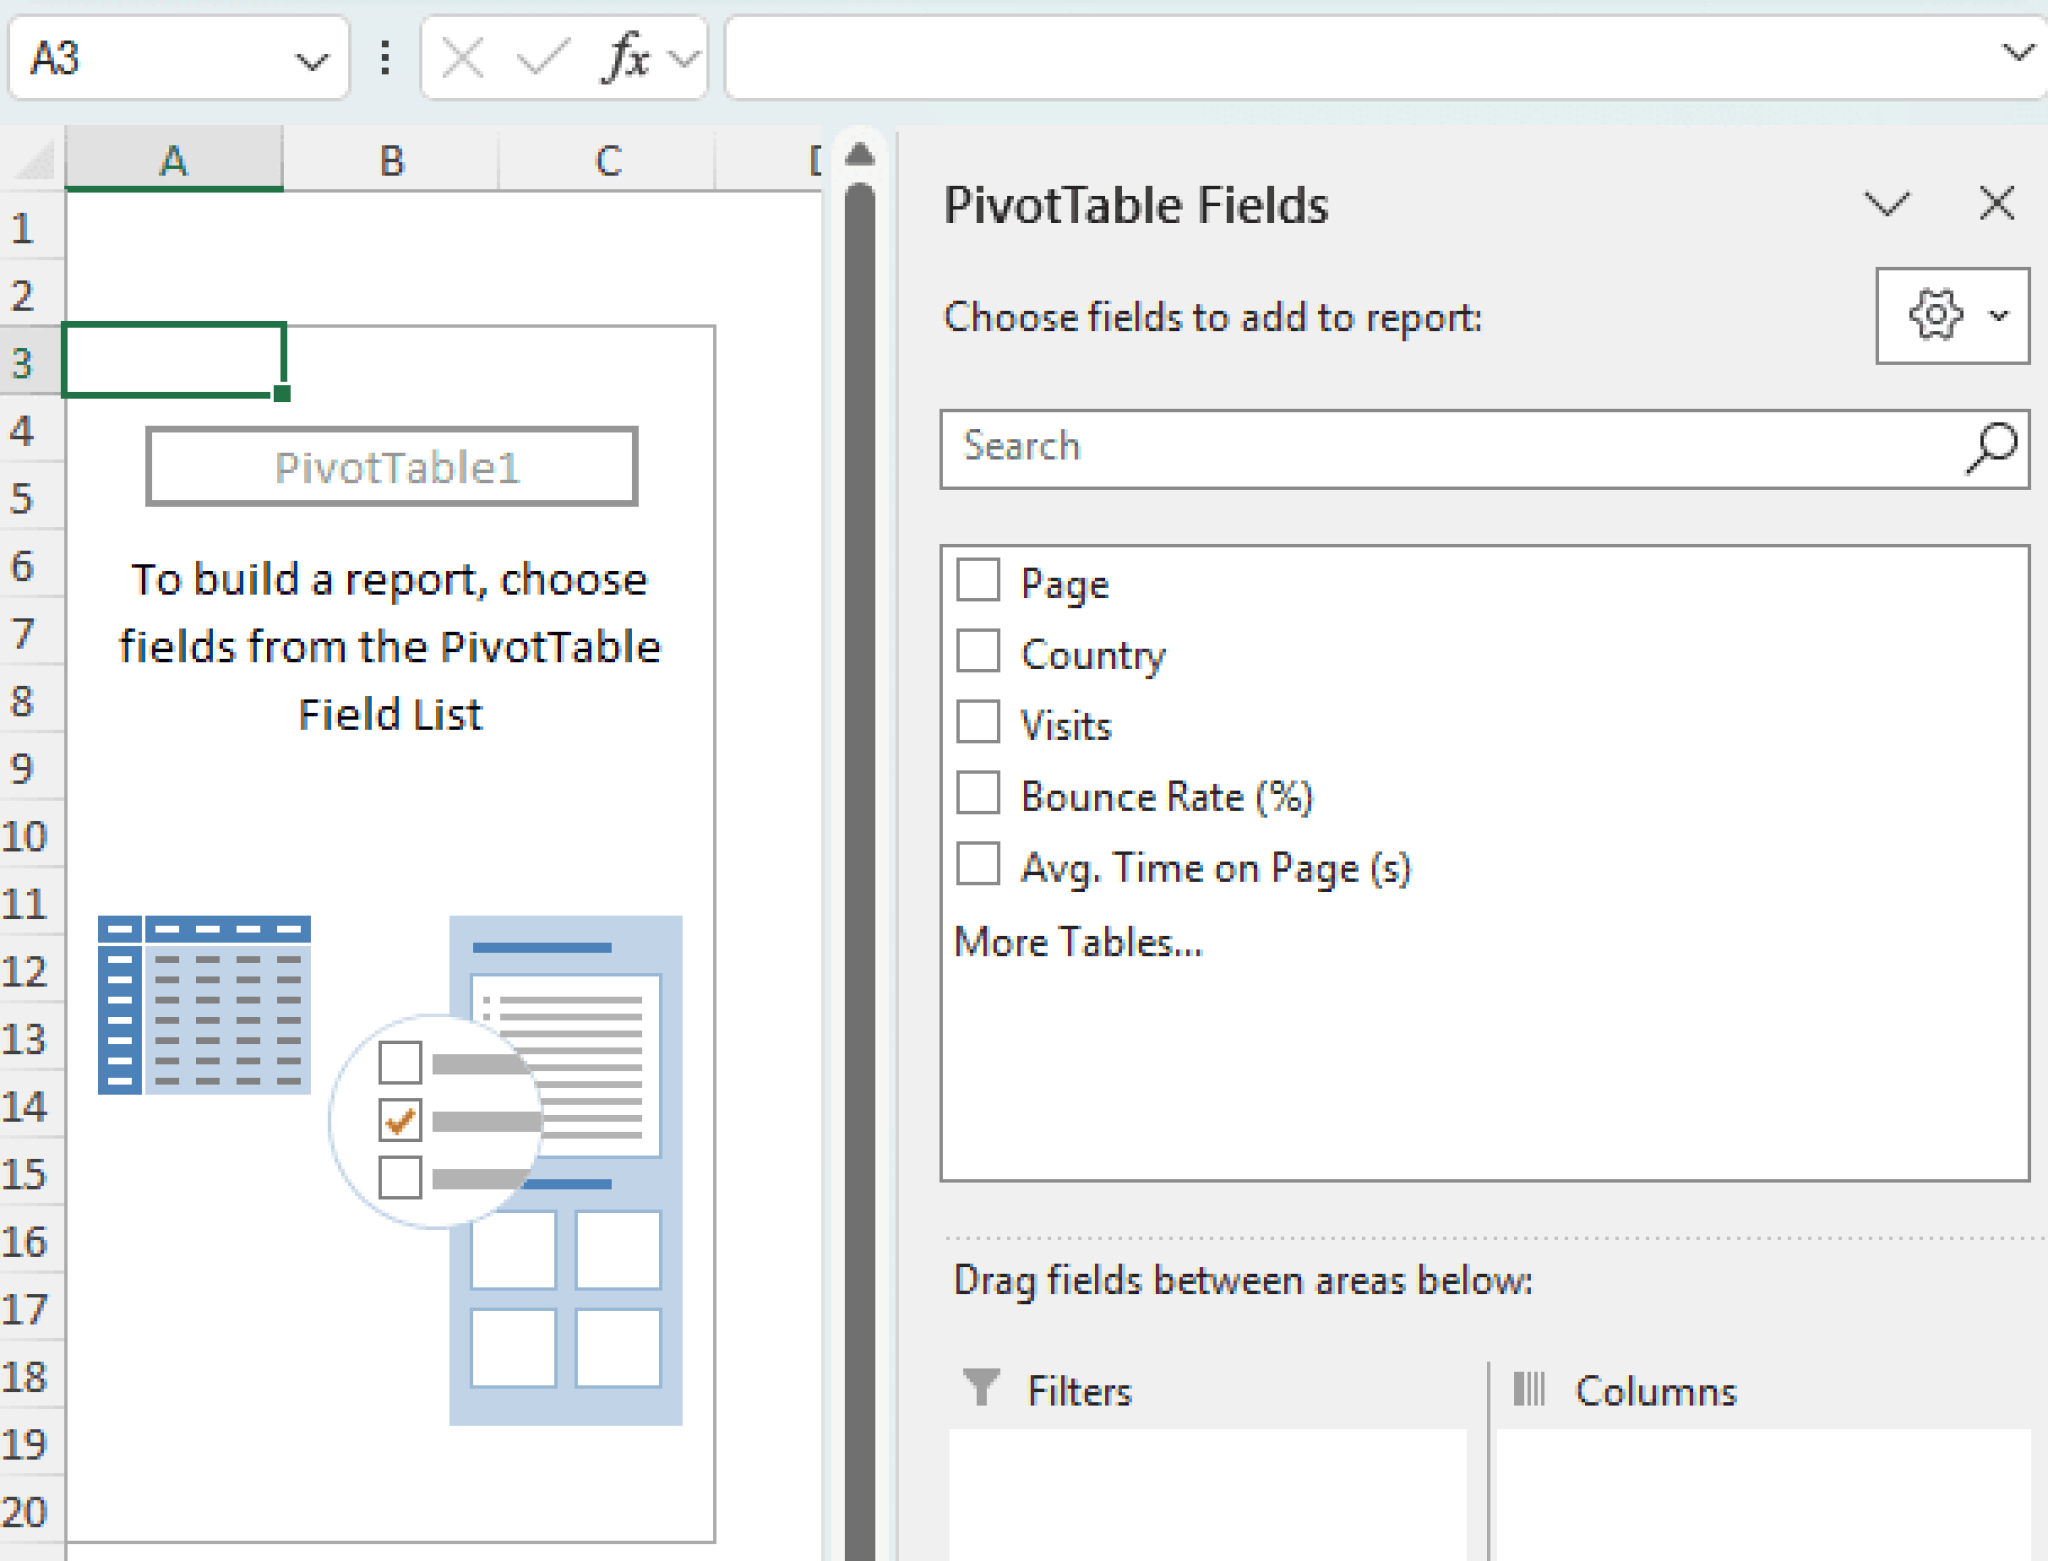Click the magnifier icon in the field Search box
Image resolution: width=2048 pixels, height=1561 pixels.
(1991, 450)
